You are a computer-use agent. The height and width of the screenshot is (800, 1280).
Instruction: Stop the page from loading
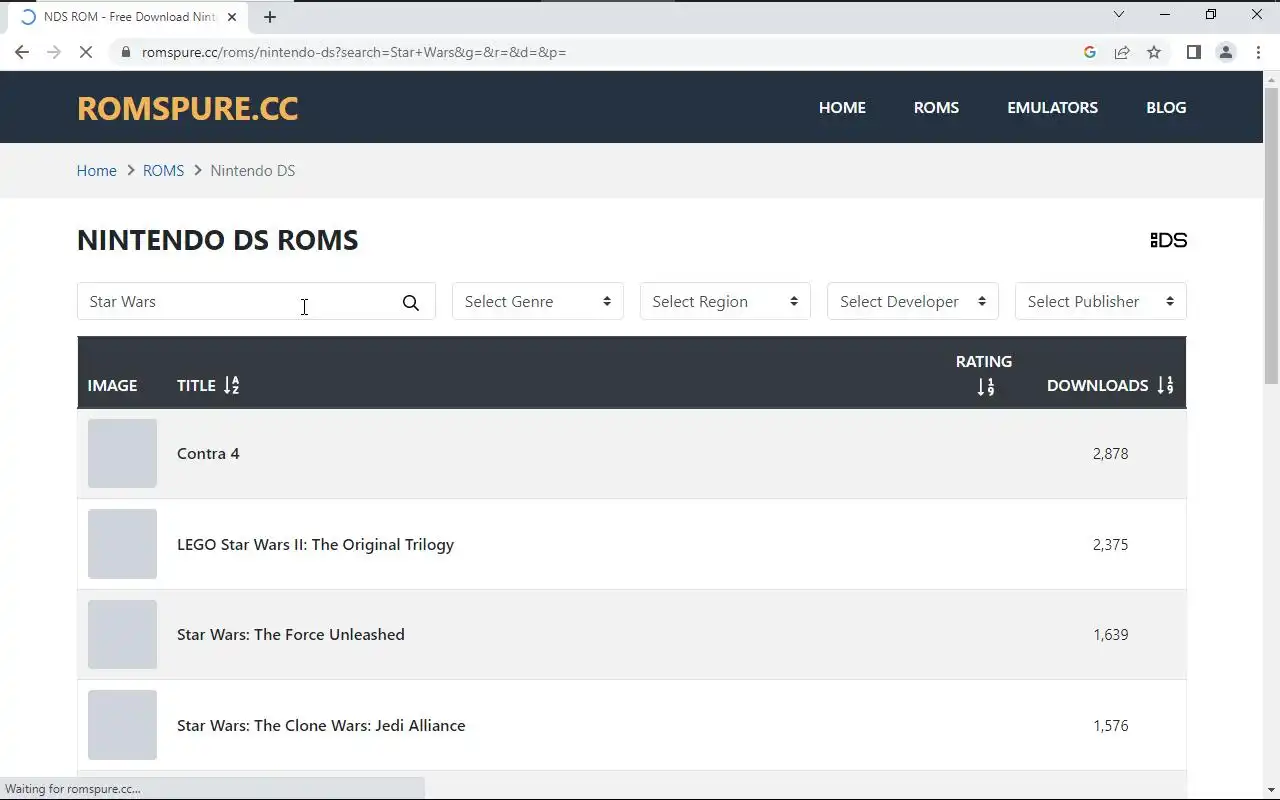pyautogui.click(x=86, y=52)
